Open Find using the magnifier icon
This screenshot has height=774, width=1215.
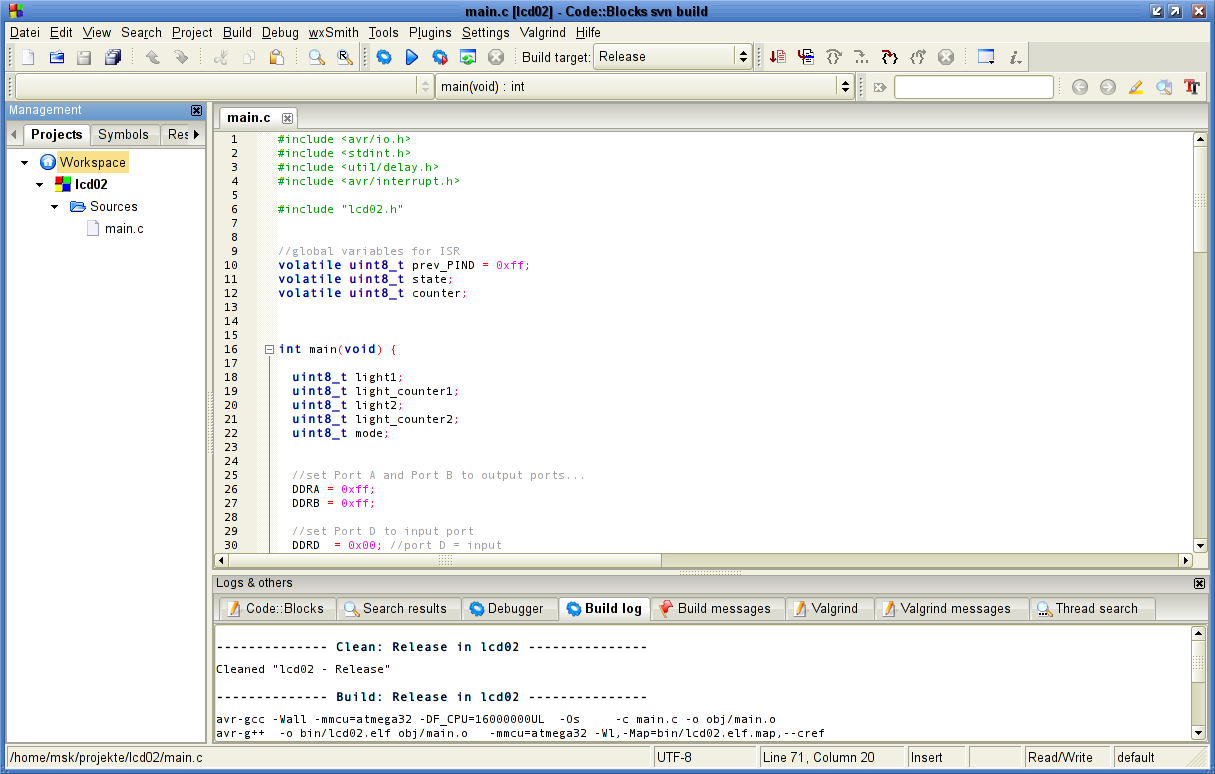click(316, 57)
